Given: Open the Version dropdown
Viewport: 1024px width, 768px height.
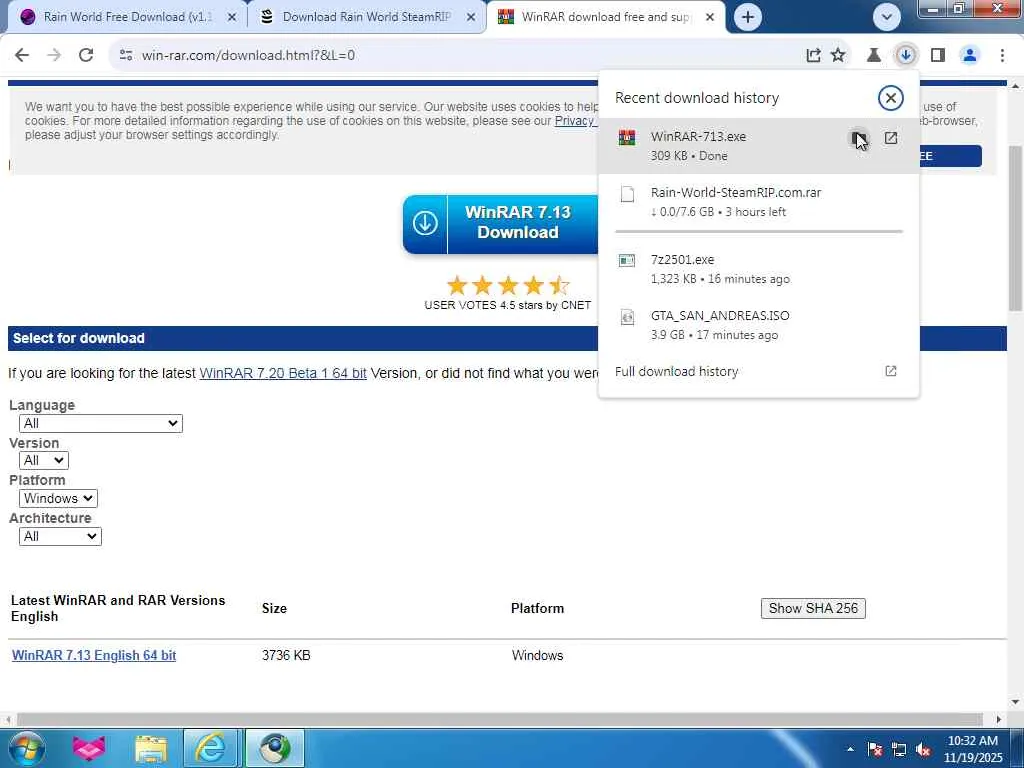Looking at the screenshot, I should tap(44, 460).
